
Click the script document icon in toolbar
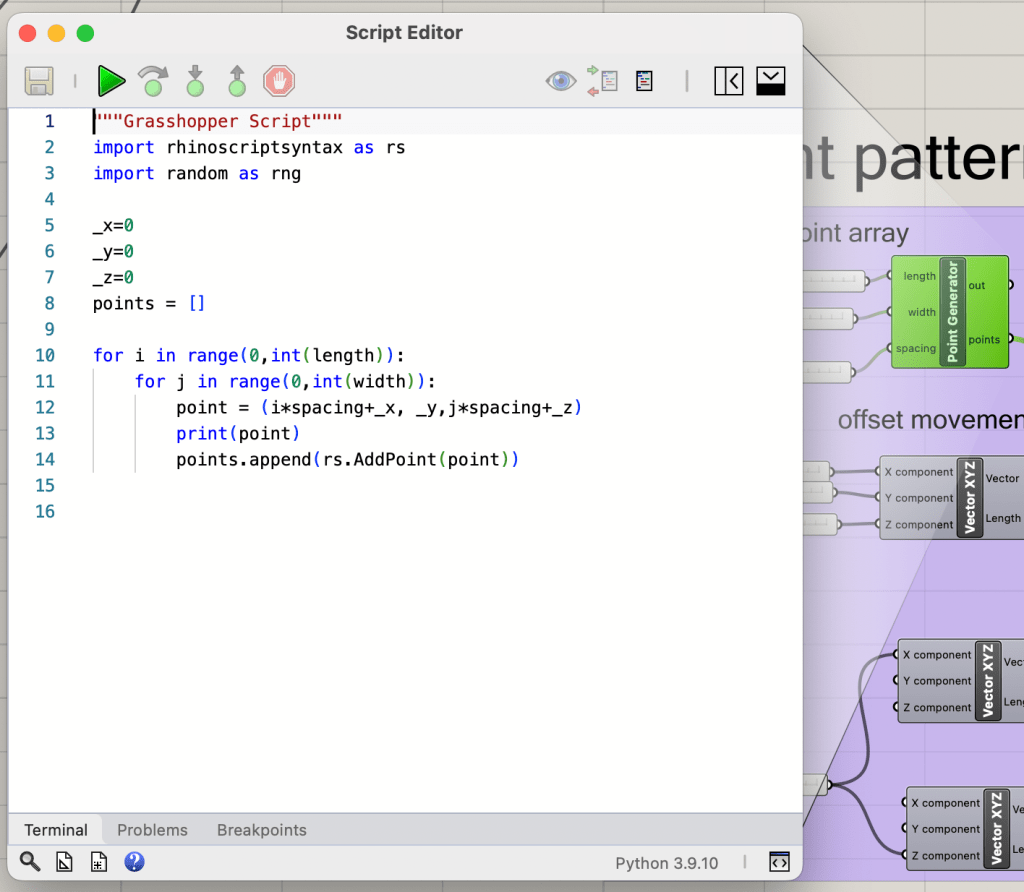pyautogui.click(x=644, y=81)
